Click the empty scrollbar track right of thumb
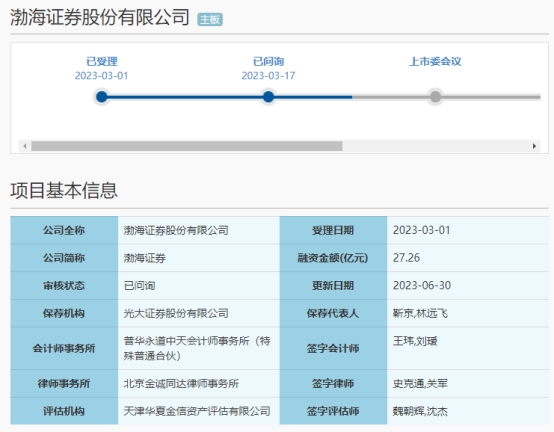This screenshot has width=554, height=432. (436, 146)
